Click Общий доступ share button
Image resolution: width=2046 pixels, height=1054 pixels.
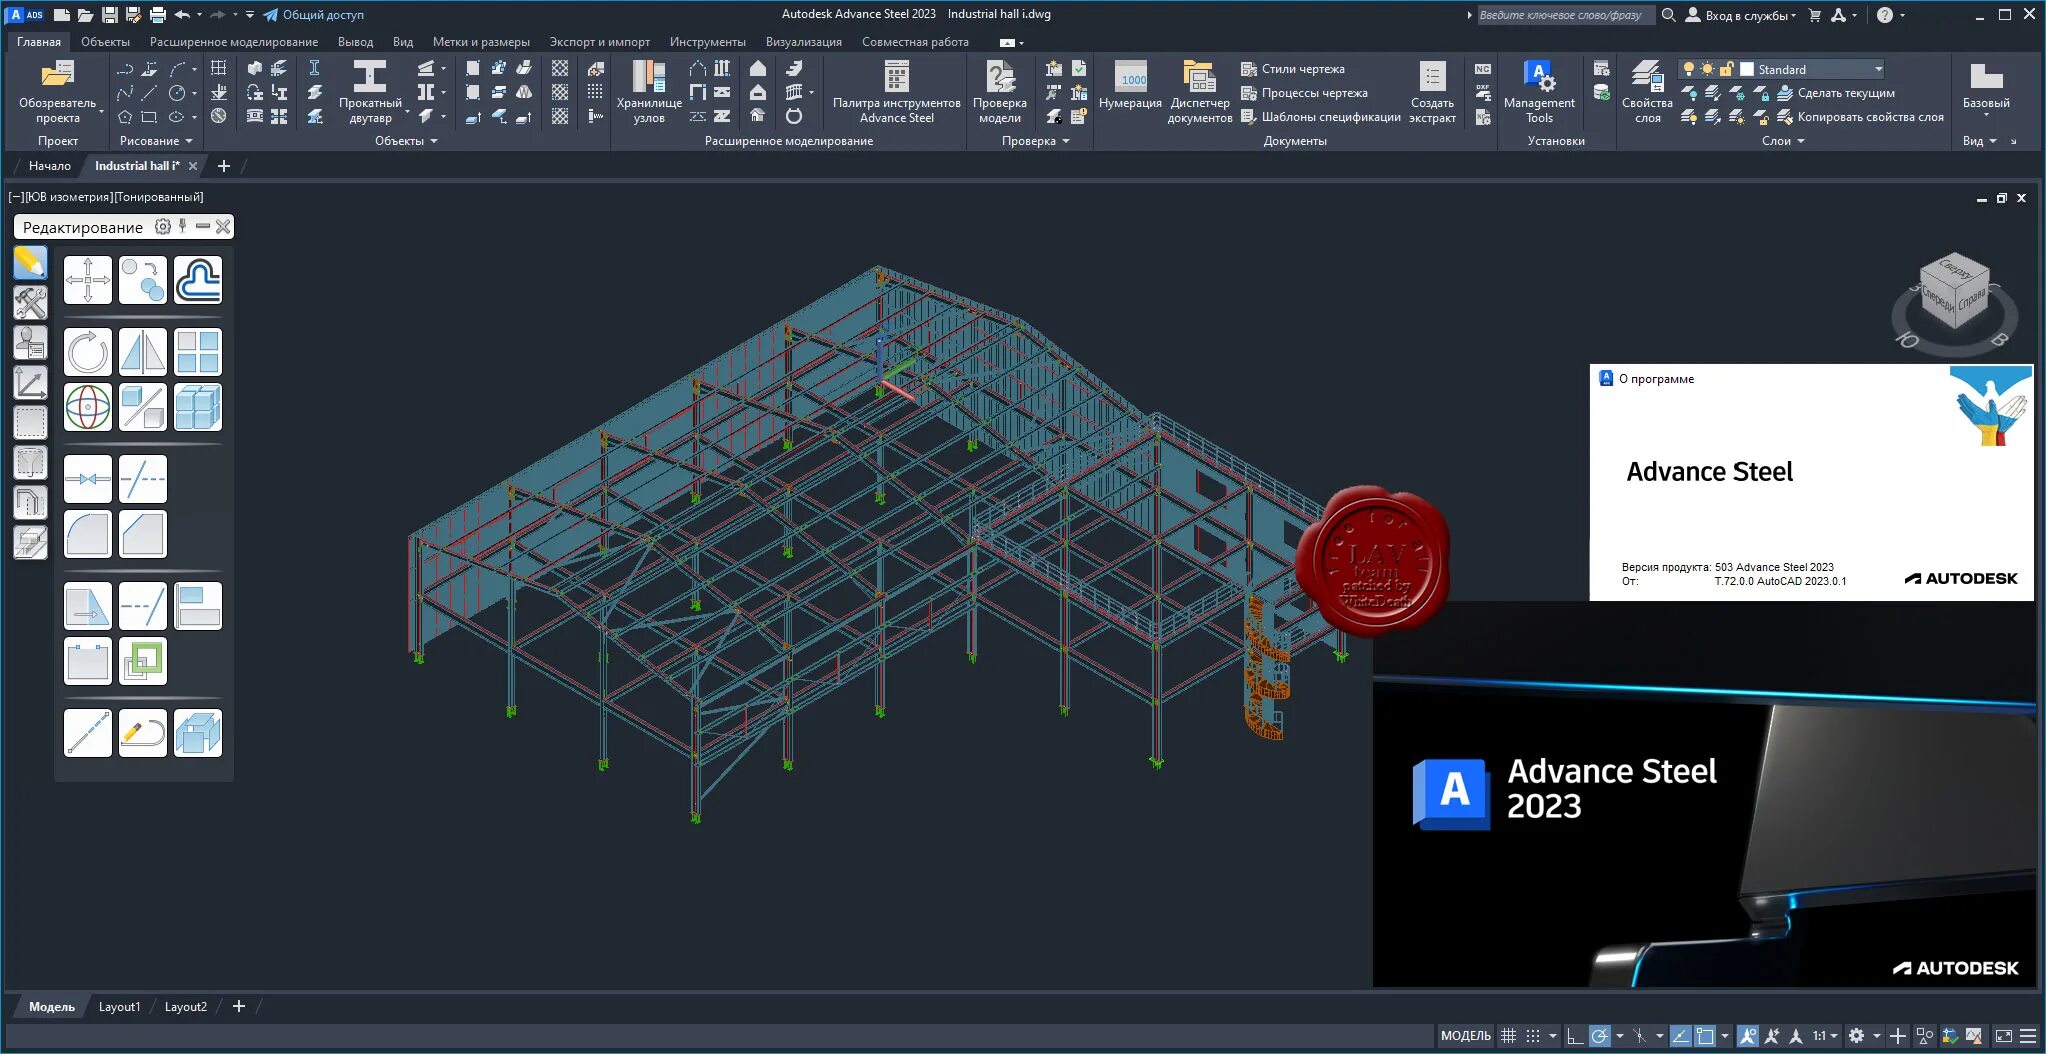[313, 15]
